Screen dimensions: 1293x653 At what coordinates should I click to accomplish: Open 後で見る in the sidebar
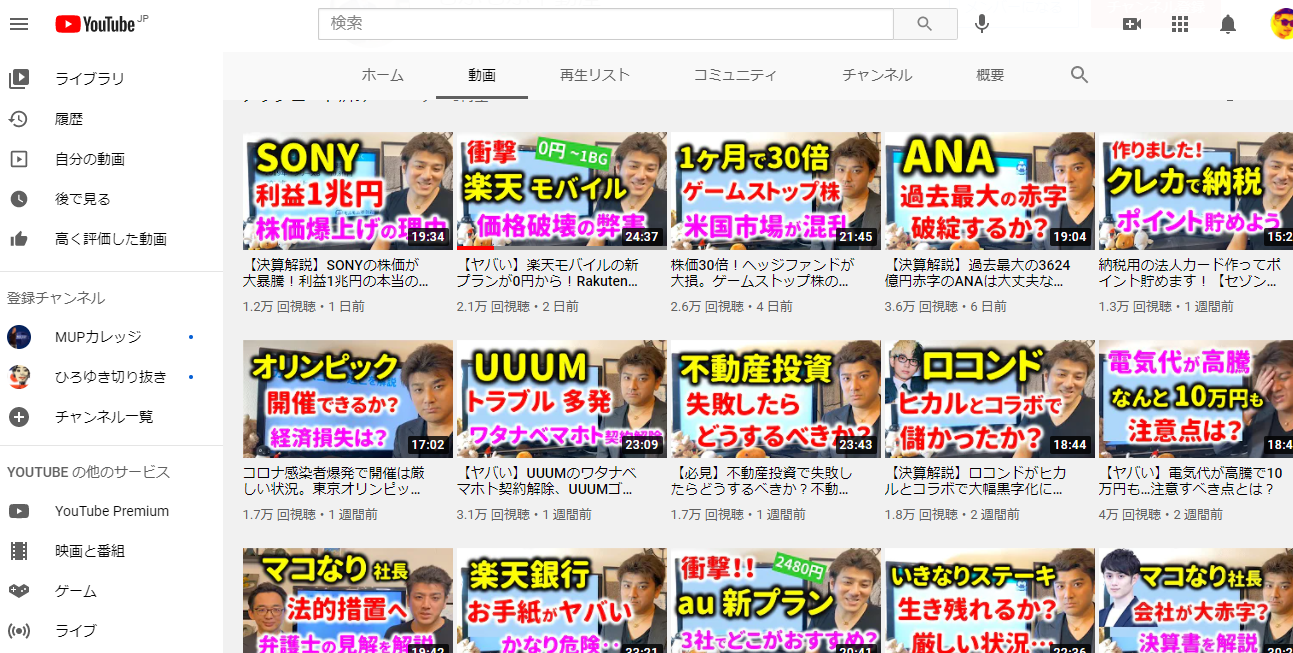pyautogui.click(x=83, y=199)
